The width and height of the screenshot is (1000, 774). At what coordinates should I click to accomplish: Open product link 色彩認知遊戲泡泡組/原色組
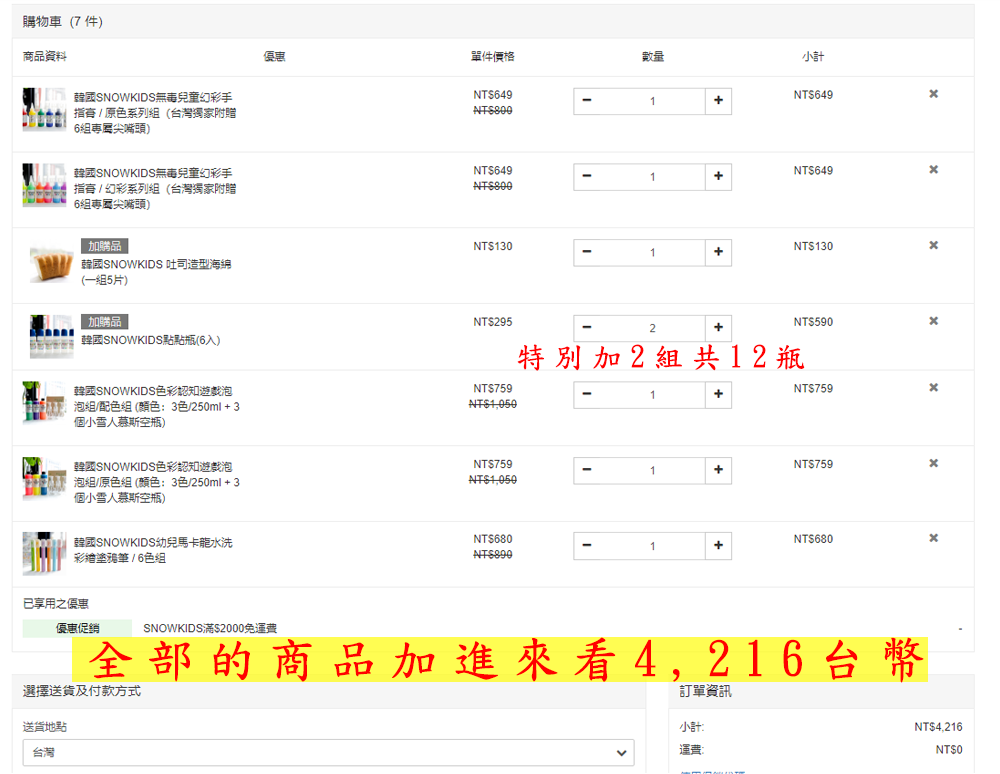click(156, 483)
